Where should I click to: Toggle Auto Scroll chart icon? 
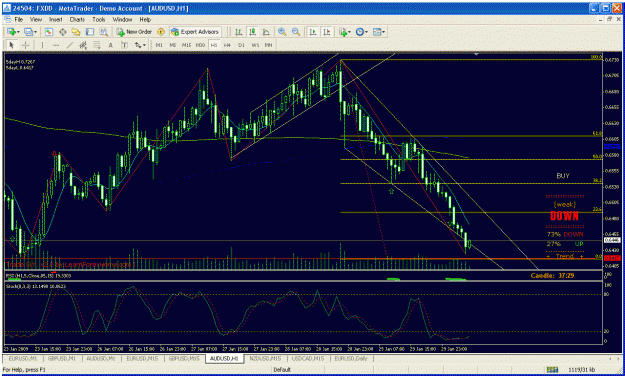click(313, 32)
